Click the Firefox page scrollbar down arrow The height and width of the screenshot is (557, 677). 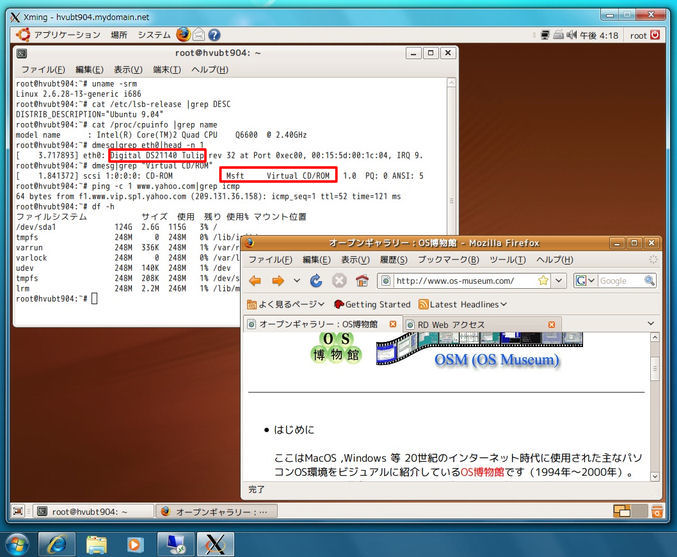[x=655, y=476]
